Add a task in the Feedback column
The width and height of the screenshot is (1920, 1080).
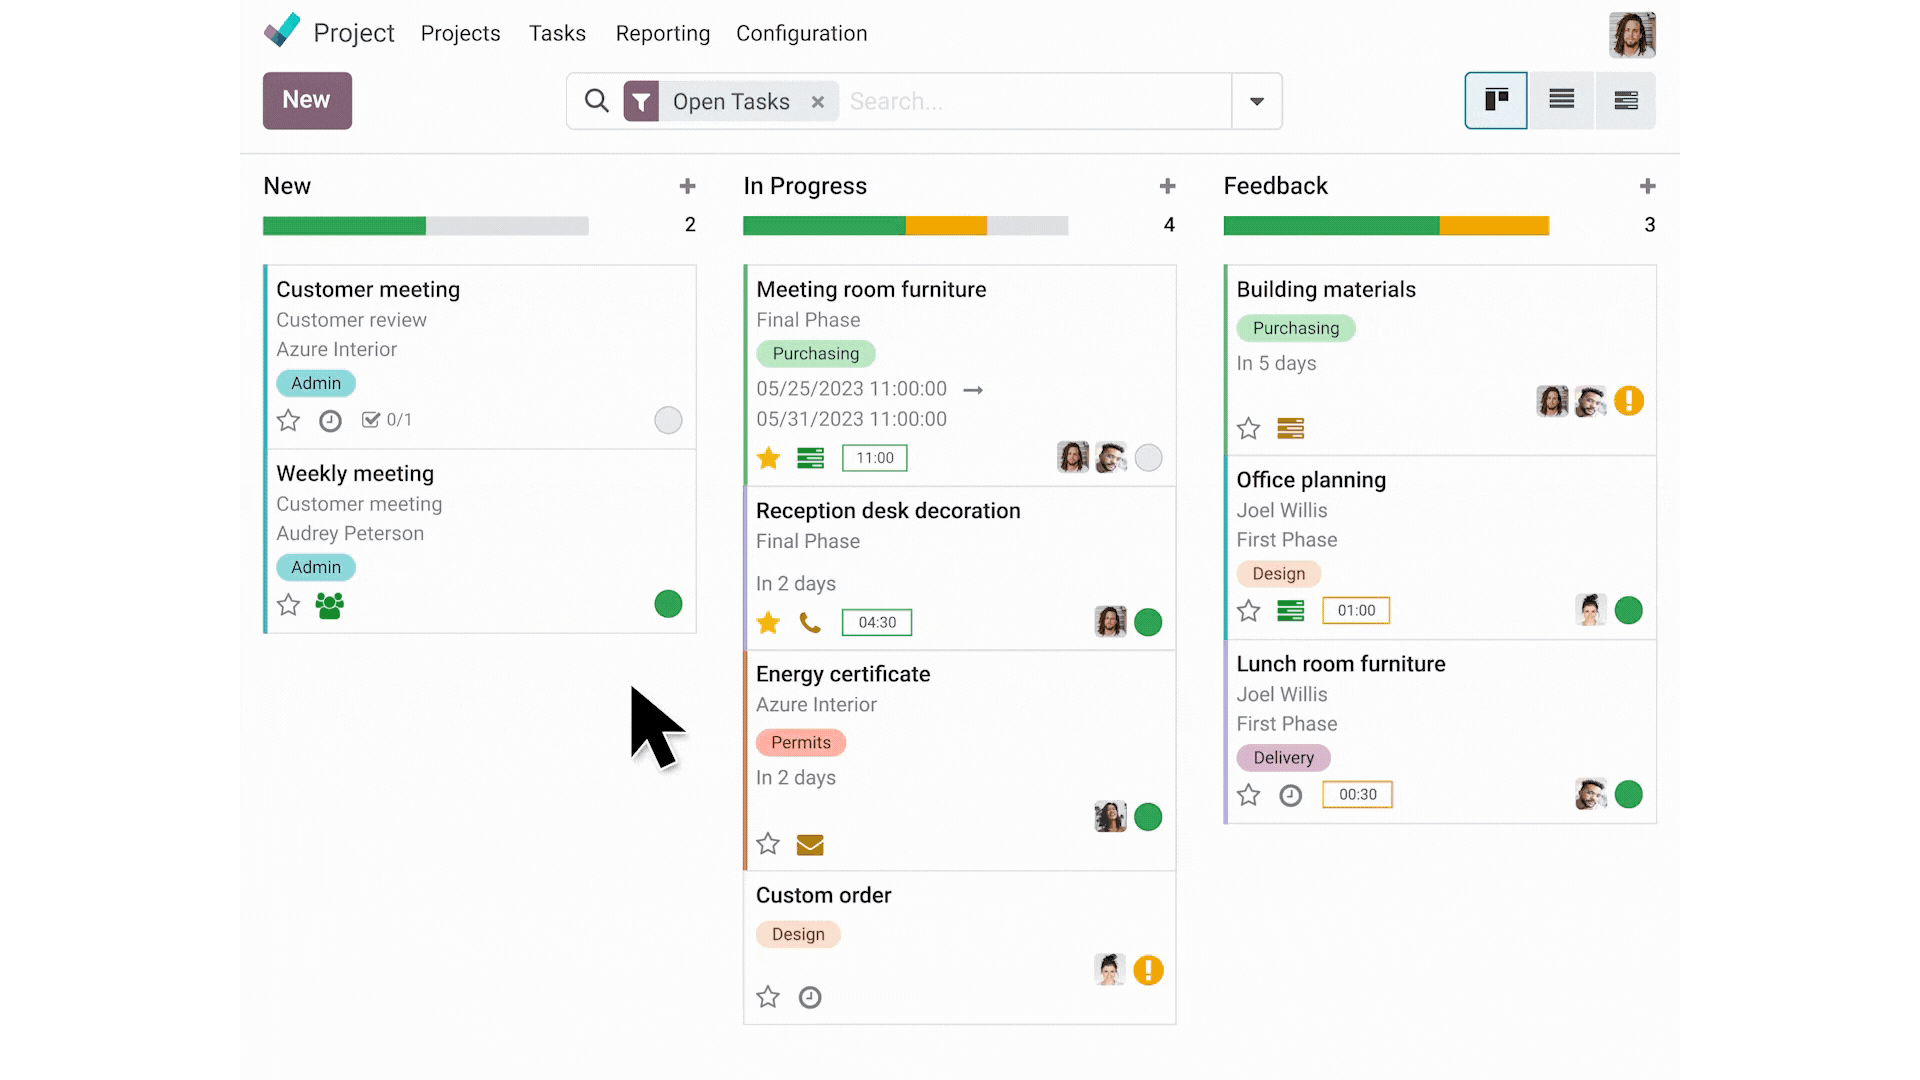pos(1647,186)
